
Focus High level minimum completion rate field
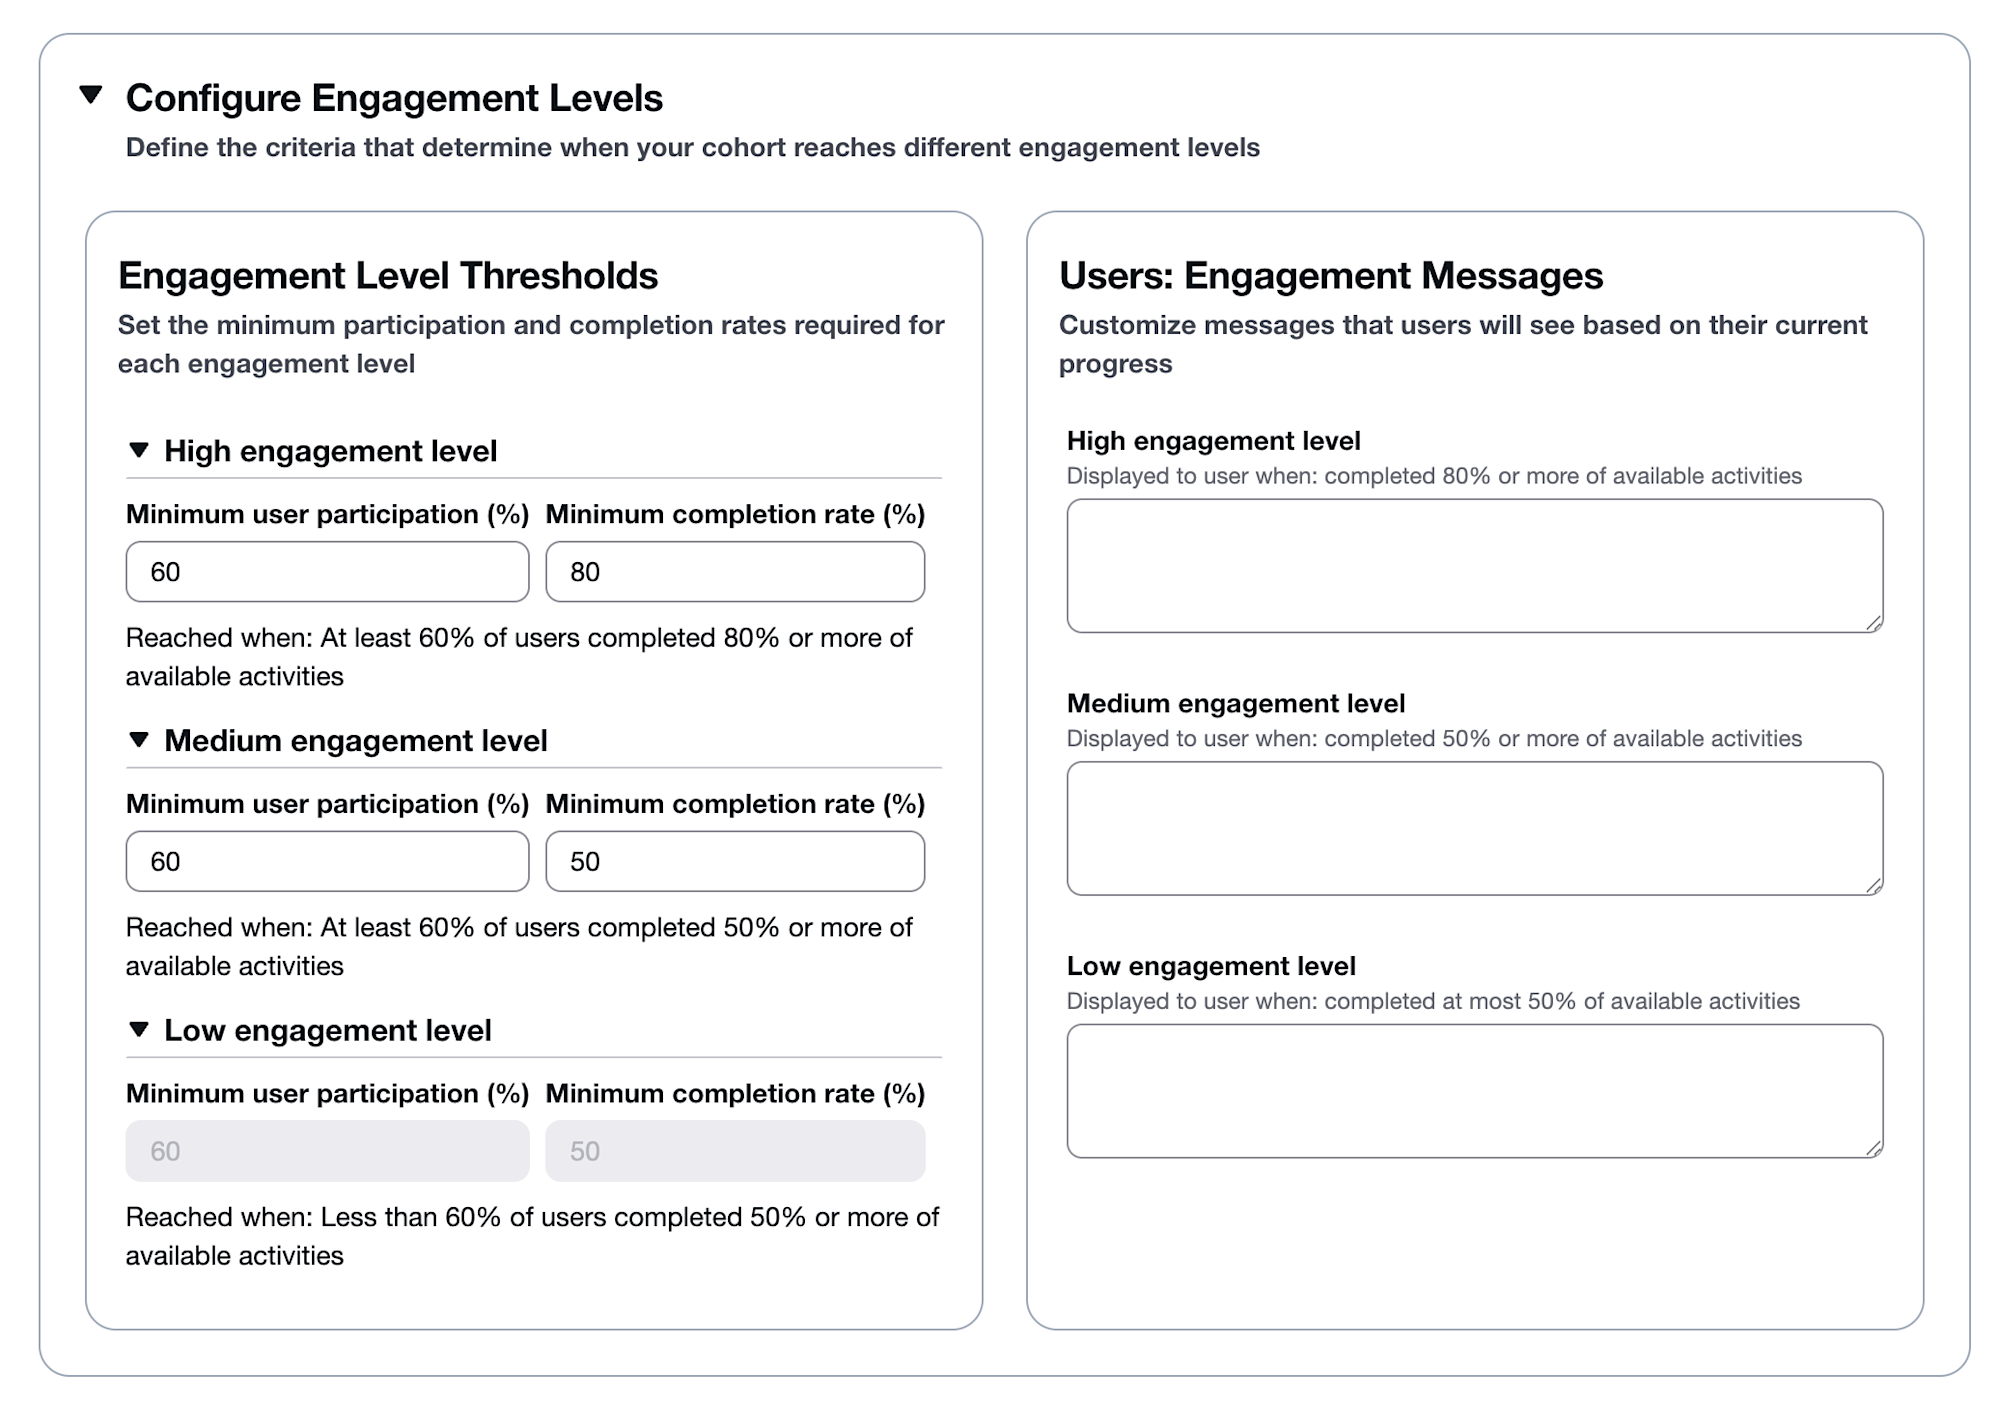pos(735,572)
